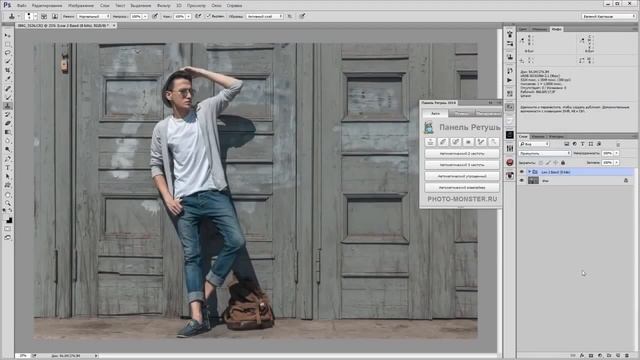Click the third automatic button in Панель Ретушь
The height and width of the screenshot is (360, 640).
tap(462, 176)
